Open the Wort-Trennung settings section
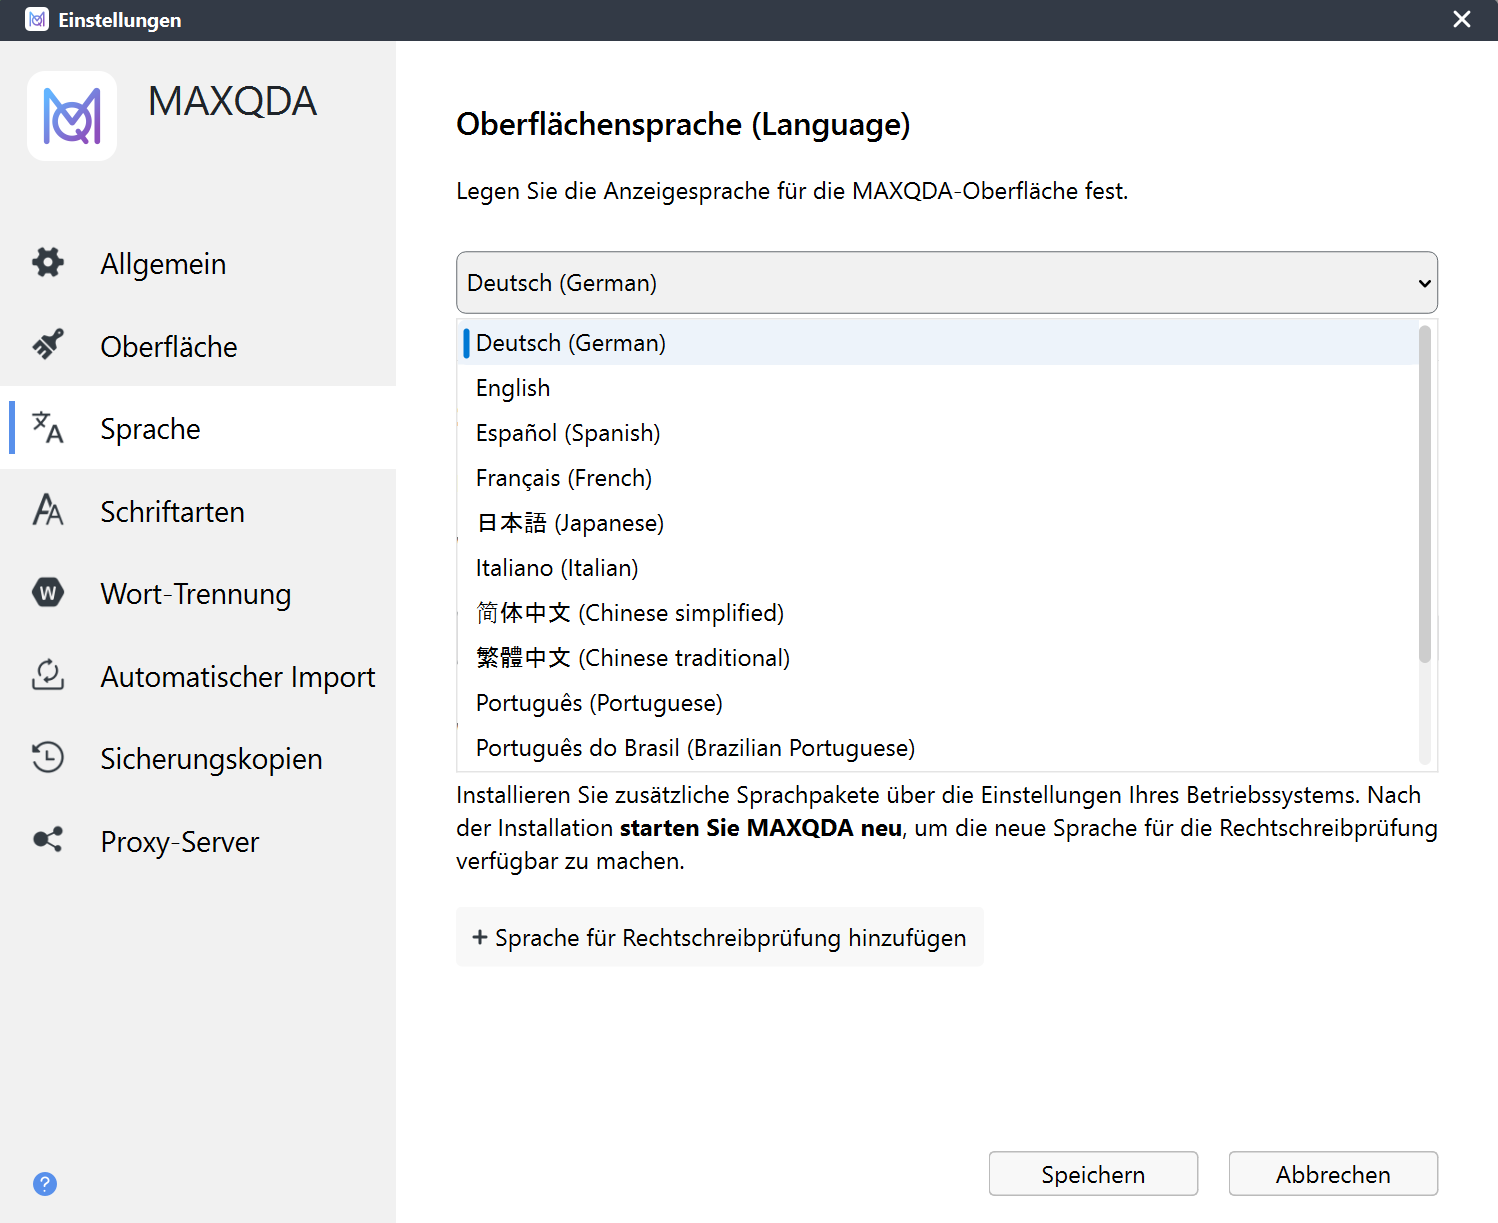 point(198,593)
